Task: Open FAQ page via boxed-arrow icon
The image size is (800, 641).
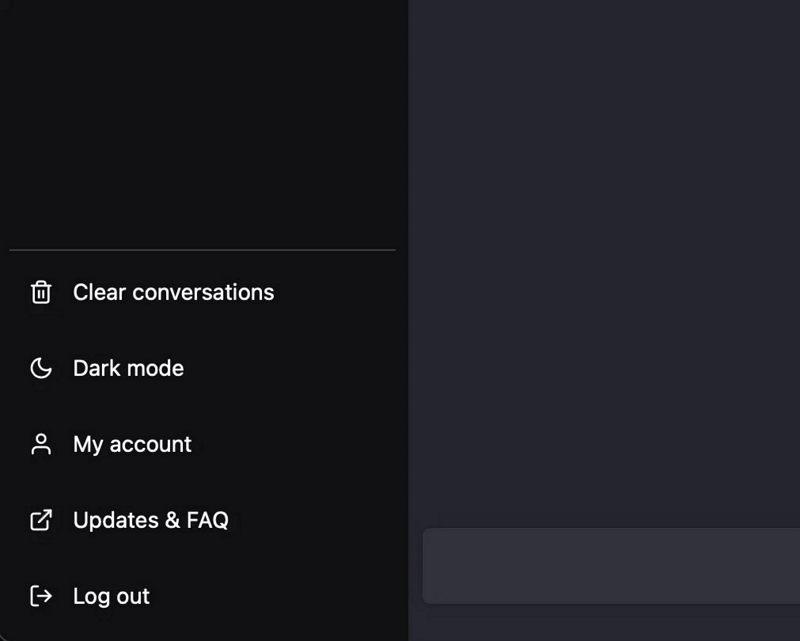Action: pos(41,520)
